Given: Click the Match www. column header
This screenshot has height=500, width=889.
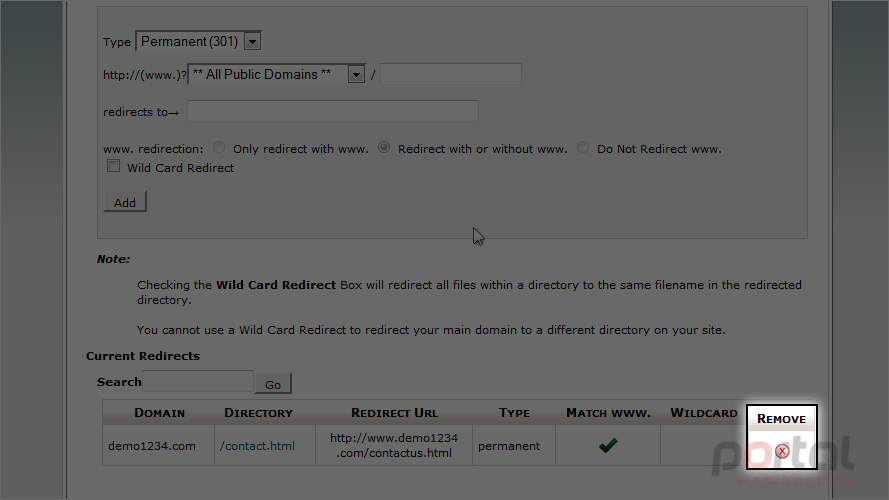Looking at the screenshot, I should click(608, 413).
